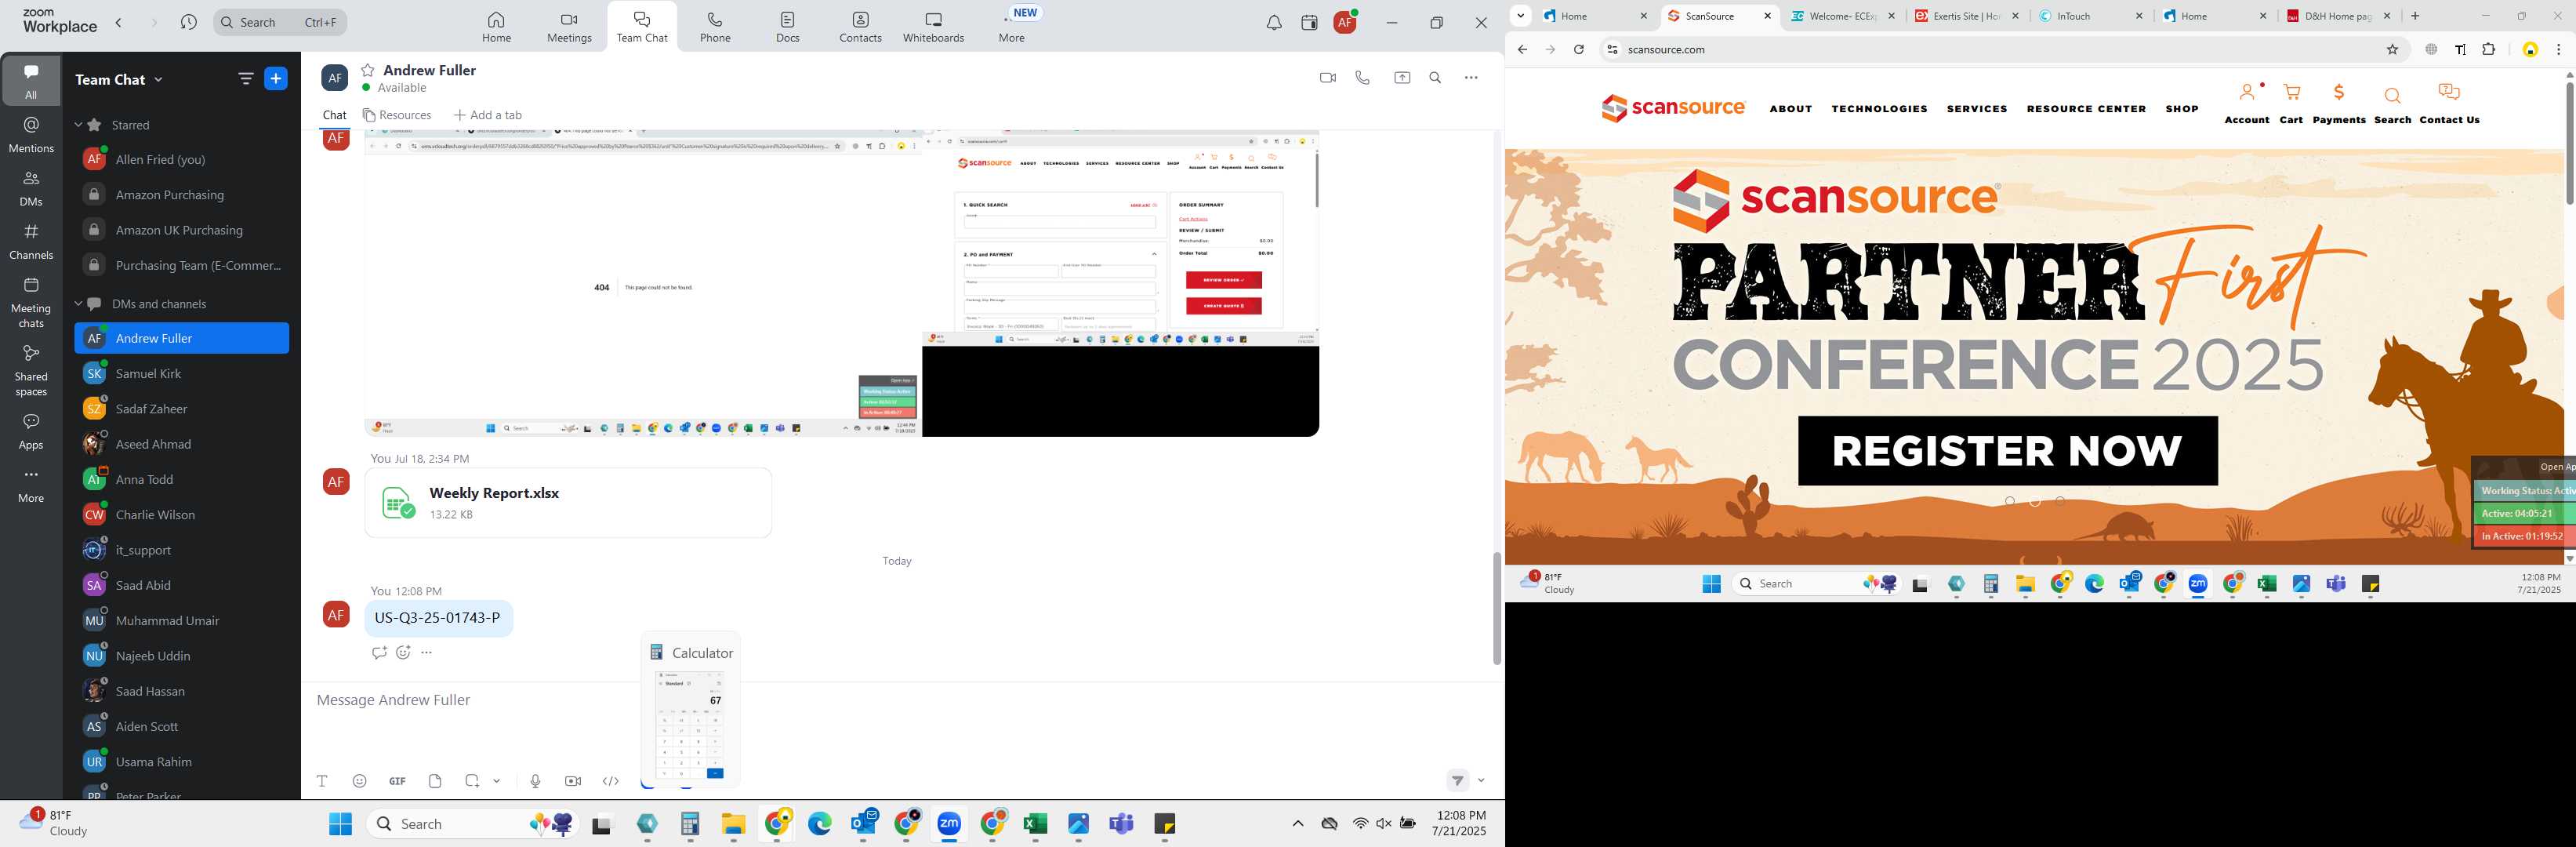Viewport: 2576px width, 847px height.
Task: Attach a file in composer
Action: pyautogui.click(x=435, y=781)
